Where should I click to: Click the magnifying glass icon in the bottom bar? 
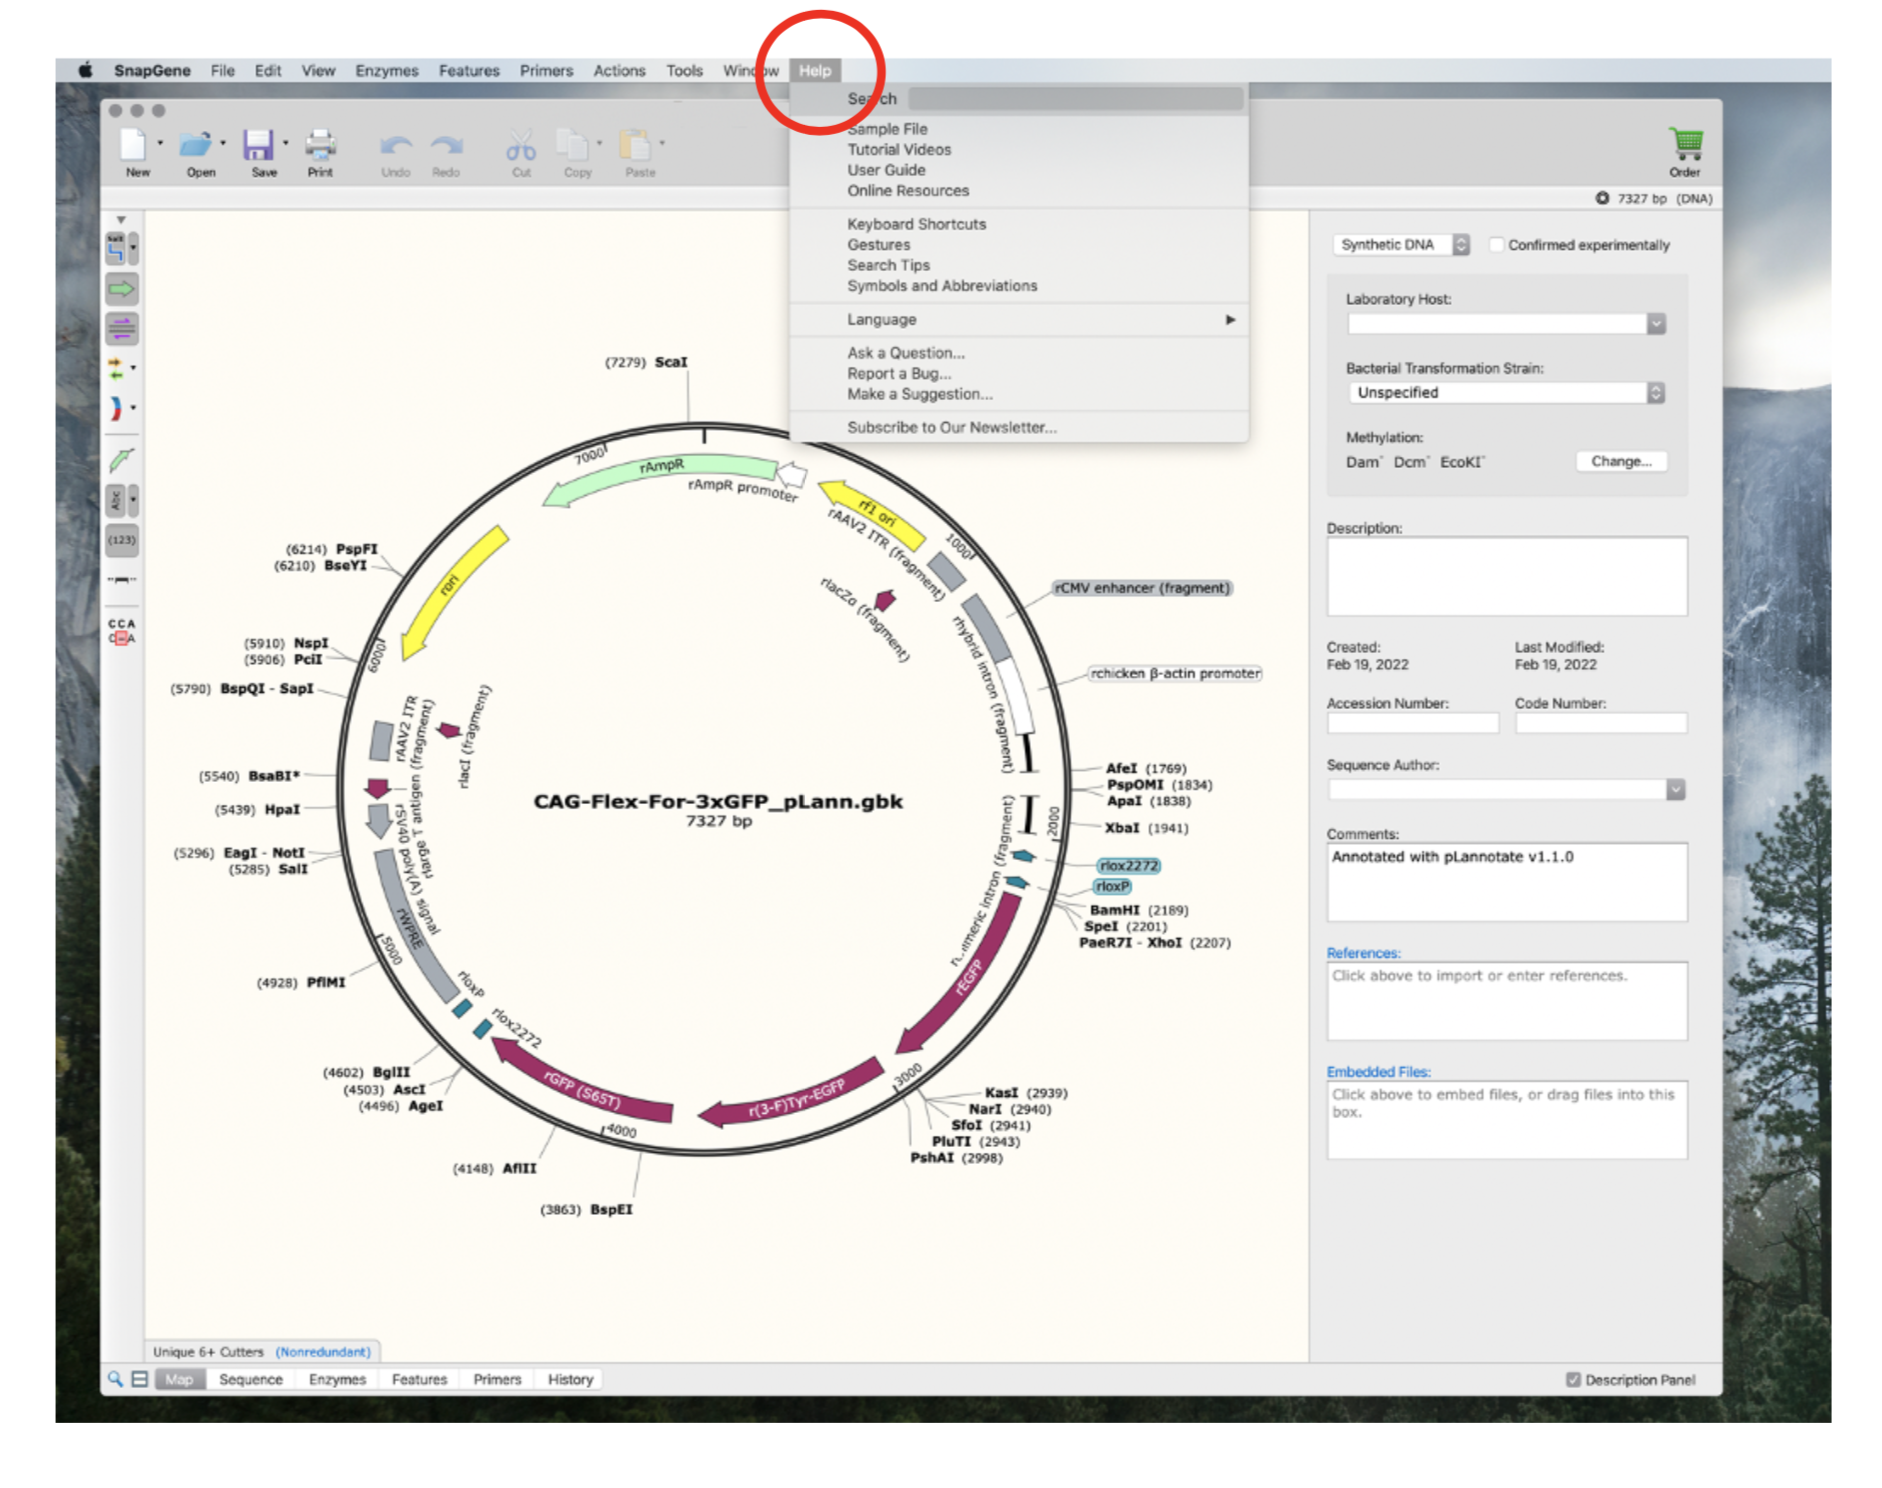(115, 1379)
